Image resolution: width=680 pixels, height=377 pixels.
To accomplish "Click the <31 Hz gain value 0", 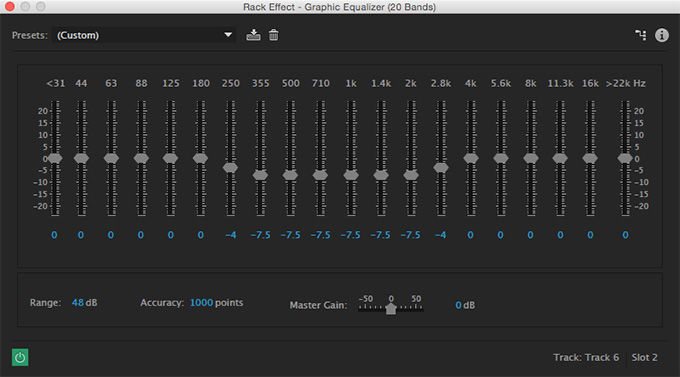I will pyautogui.click(x=54, y=235).
